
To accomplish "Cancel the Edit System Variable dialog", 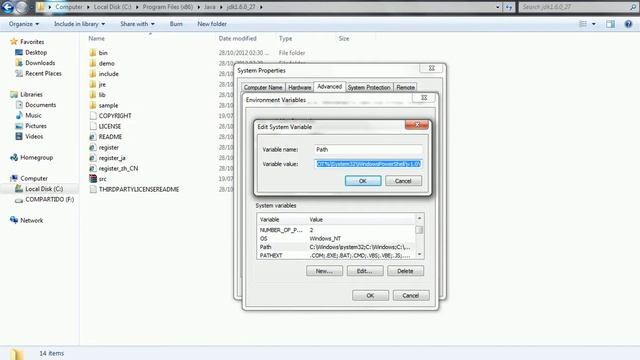I will point(403,181).
